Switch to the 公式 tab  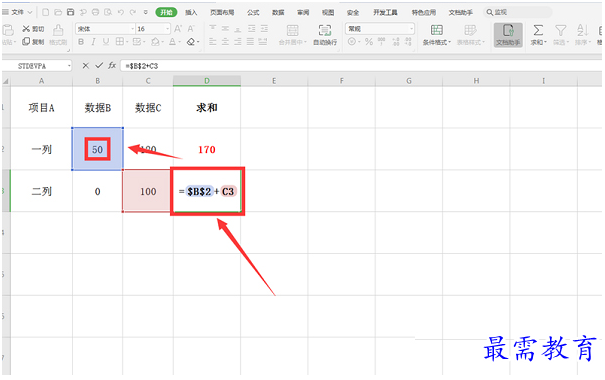[x=253, y=12]
